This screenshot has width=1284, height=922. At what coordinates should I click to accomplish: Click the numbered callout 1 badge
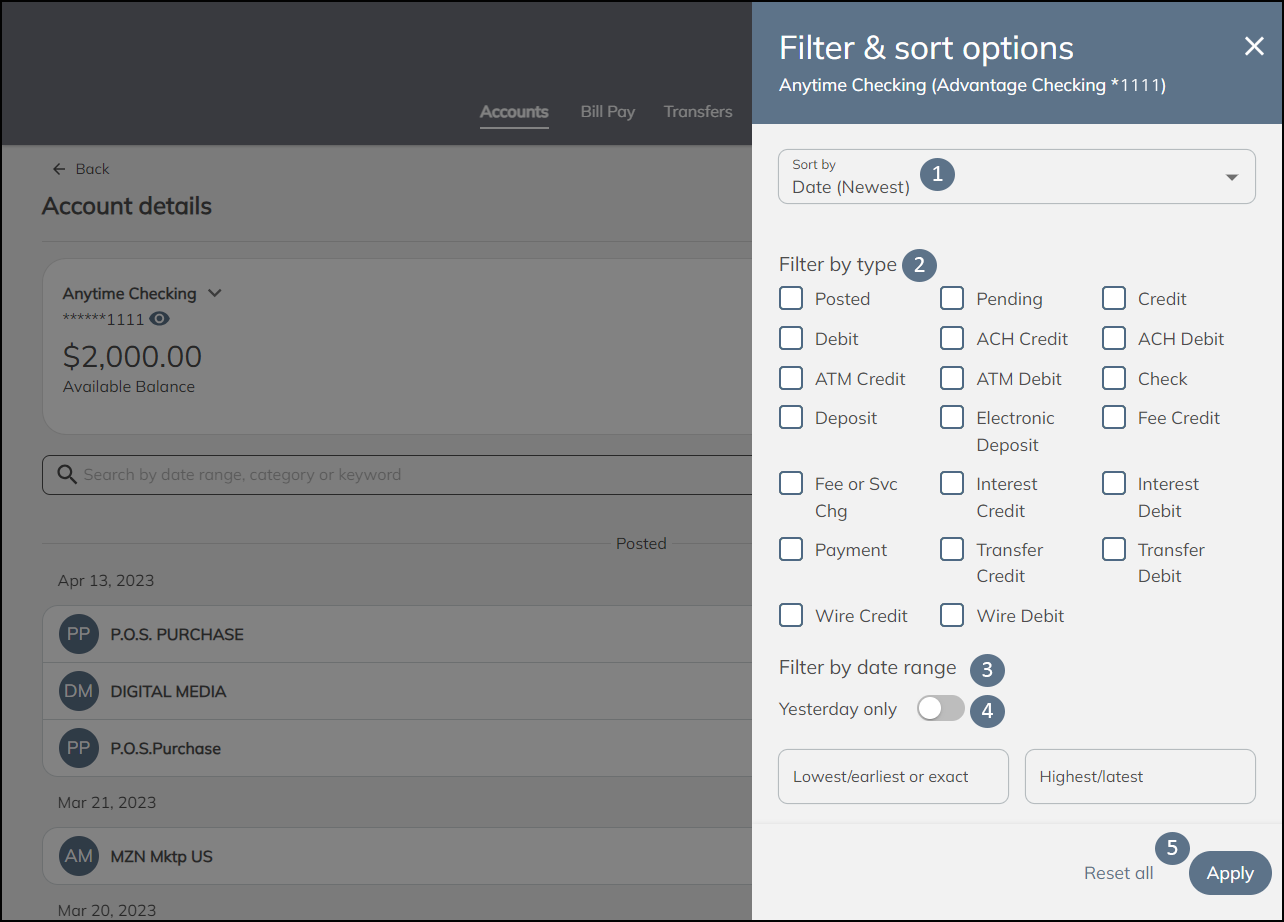point(937,174)
